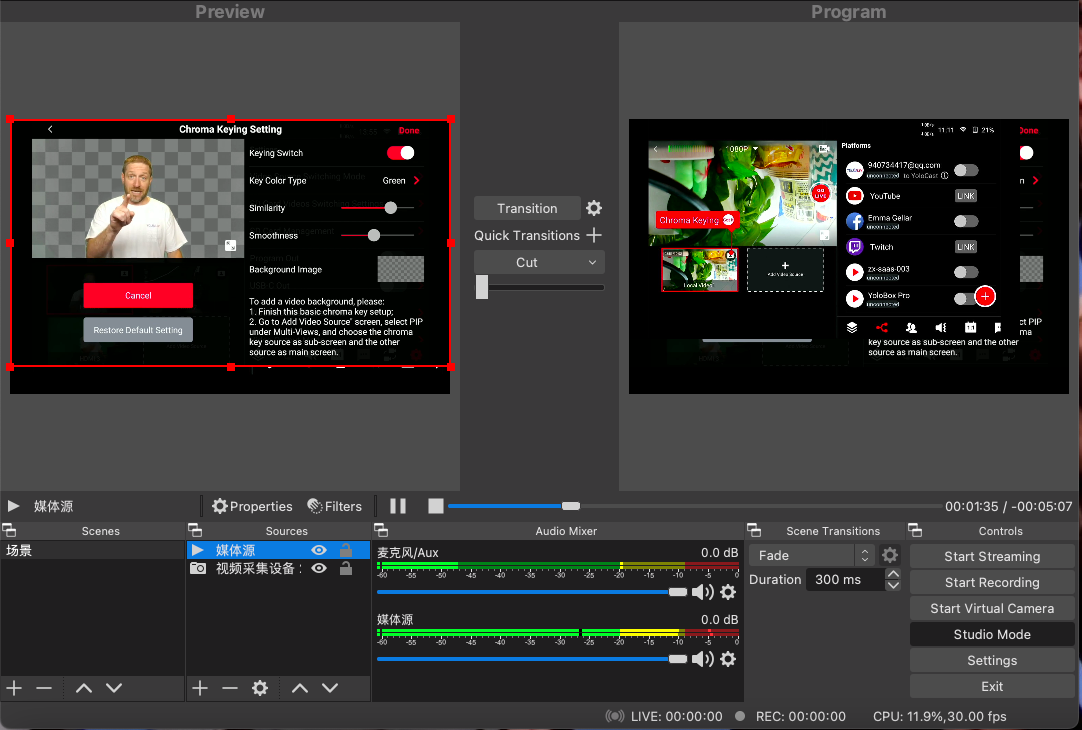This screenshot has width=1082, height=730.
Task: Open 媒体源 audio settings gear
Action: pyautogui.click(x=728, y=659)
